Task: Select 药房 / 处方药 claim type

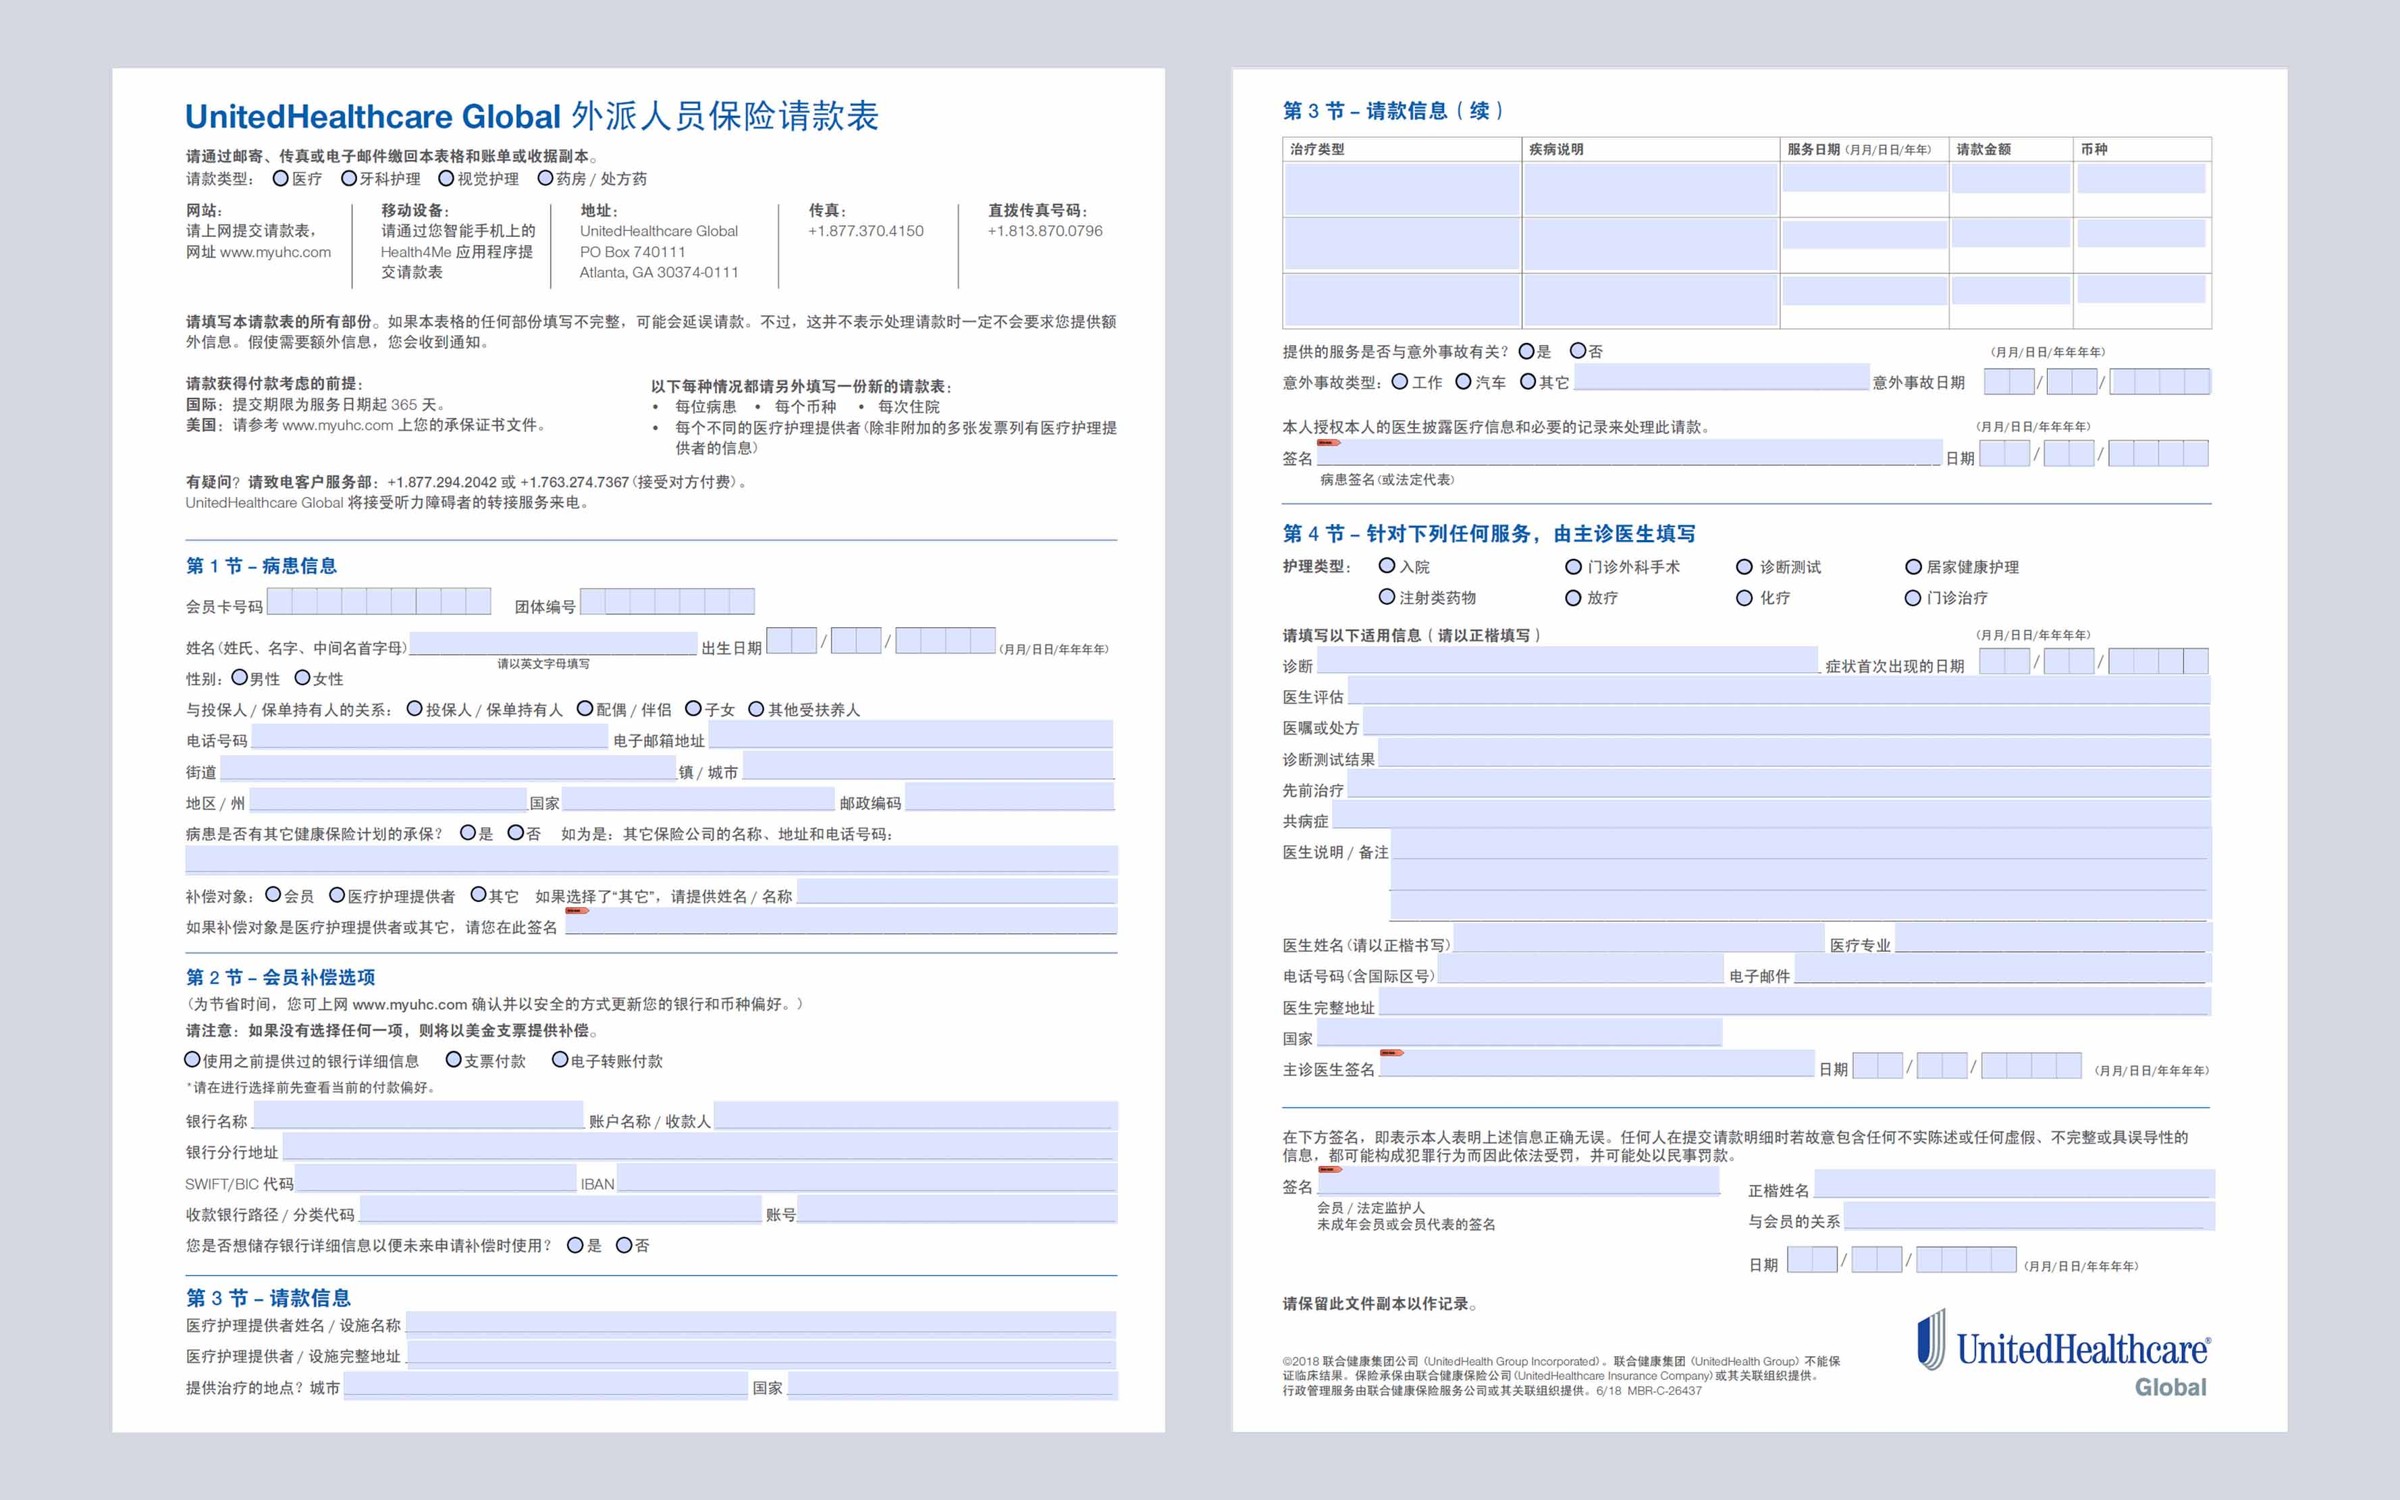Action: click(x=545, y=178)
